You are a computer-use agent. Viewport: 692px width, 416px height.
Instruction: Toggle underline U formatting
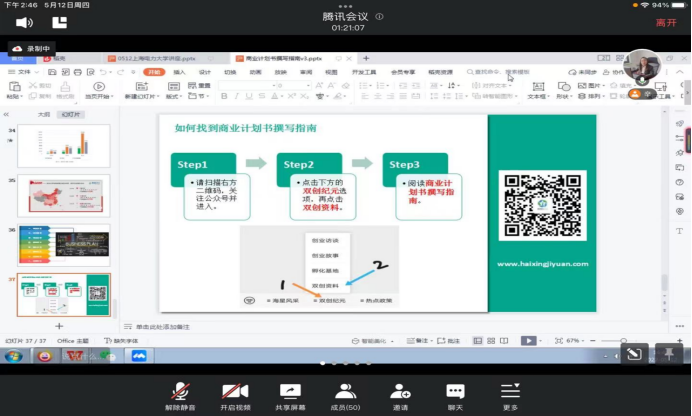click(249, 96)
